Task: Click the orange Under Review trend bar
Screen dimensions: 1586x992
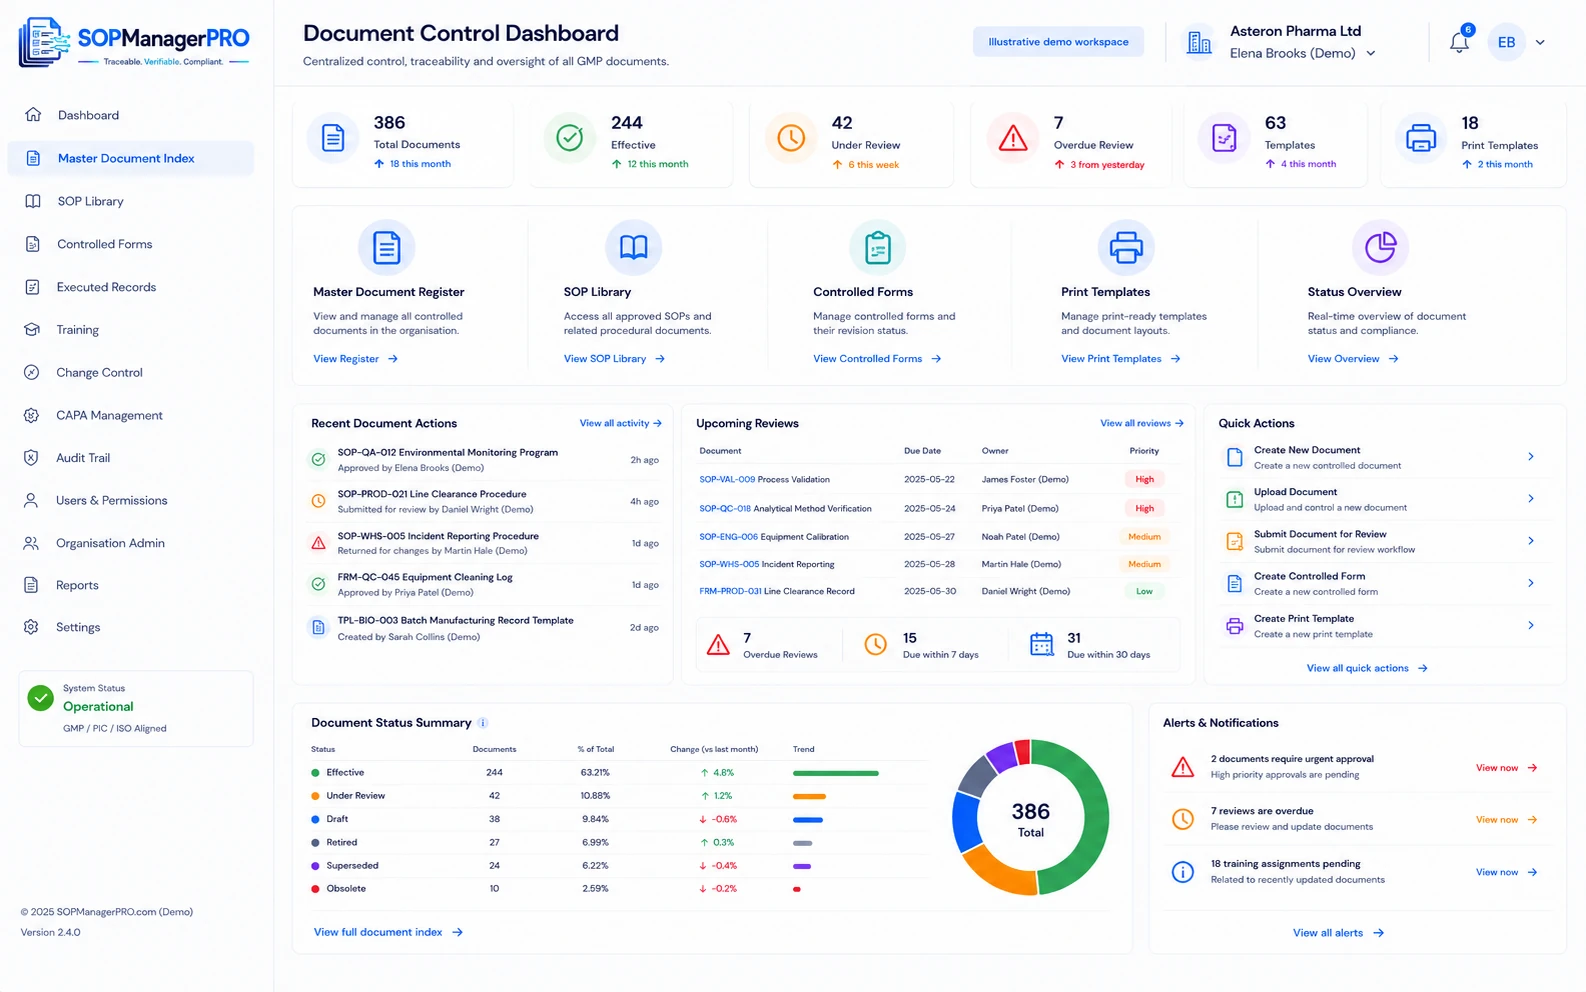Action: click(x=809, y=797)
